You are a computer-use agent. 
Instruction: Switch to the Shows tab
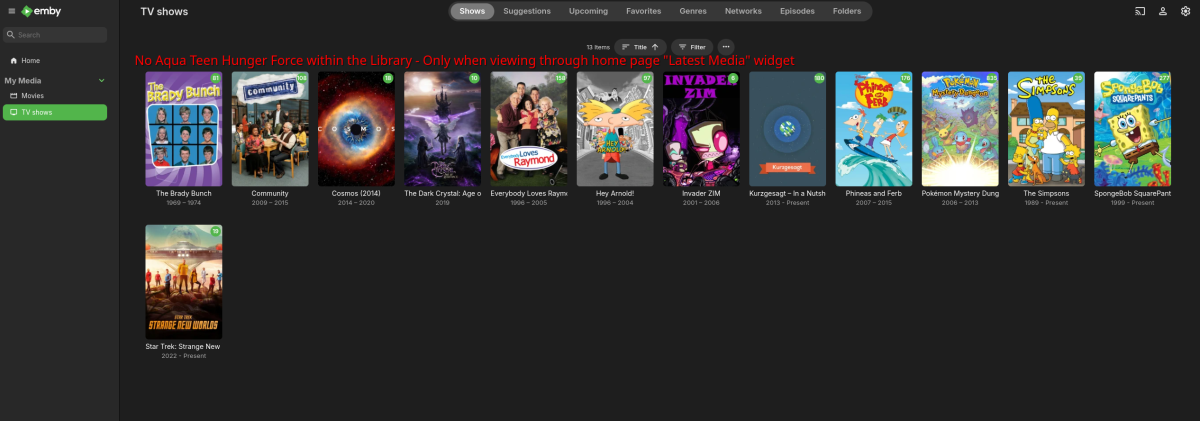point(472,11)
